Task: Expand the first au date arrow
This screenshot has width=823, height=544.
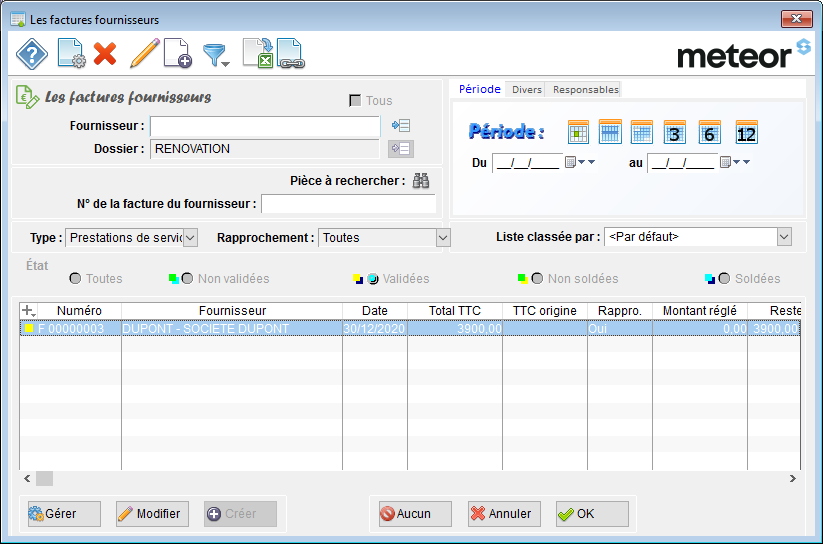Action: pyautogui.click(x=737, y=162)
